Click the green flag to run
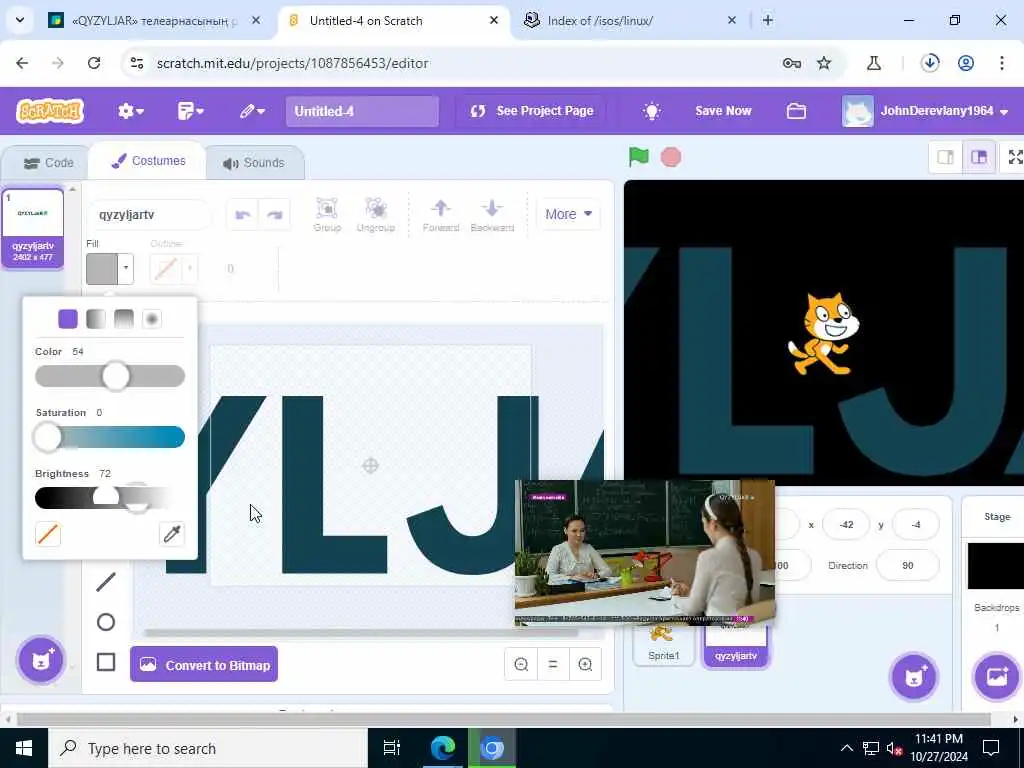The height and width of the screenshot is (768, 1024). click(x=639, y=157)
